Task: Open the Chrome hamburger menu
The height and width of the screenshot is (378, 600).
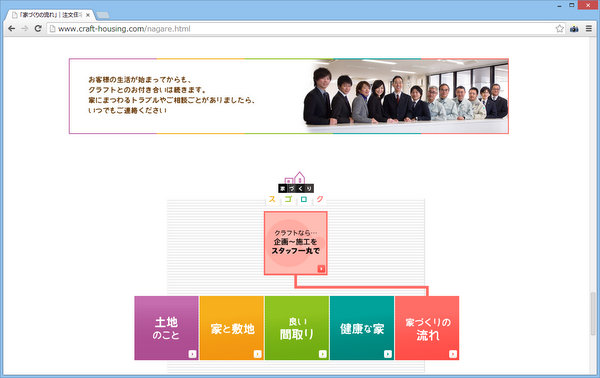Action: (589, 29)
